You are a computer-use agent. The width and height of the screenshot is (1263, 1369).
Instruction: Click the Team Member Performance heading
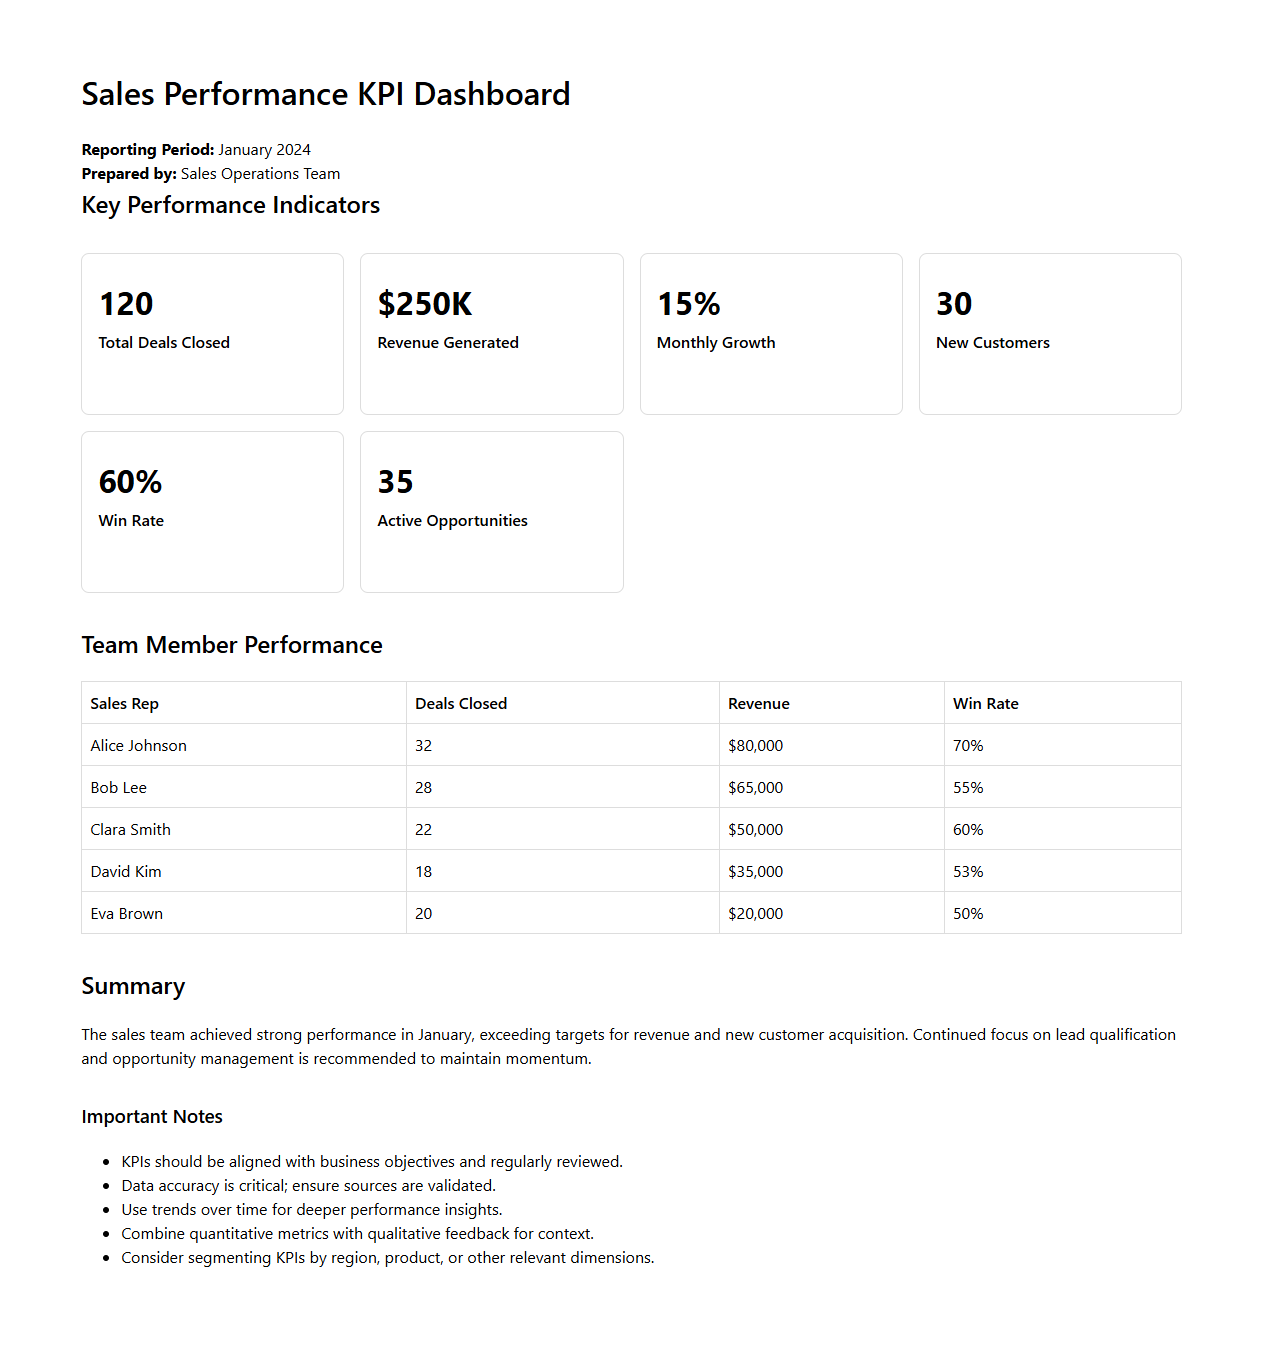click(232, 645)
